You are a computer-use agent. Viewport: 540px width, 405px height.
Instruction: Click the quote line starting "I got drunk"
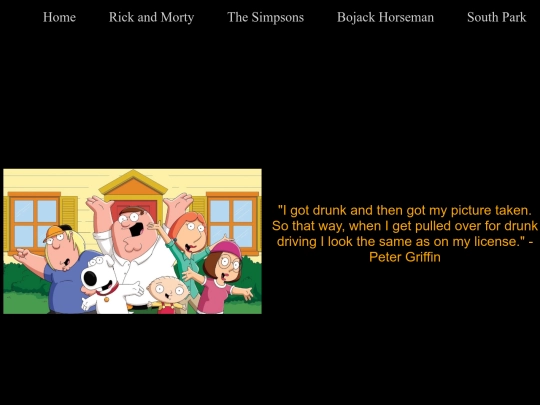coord(405,210)
